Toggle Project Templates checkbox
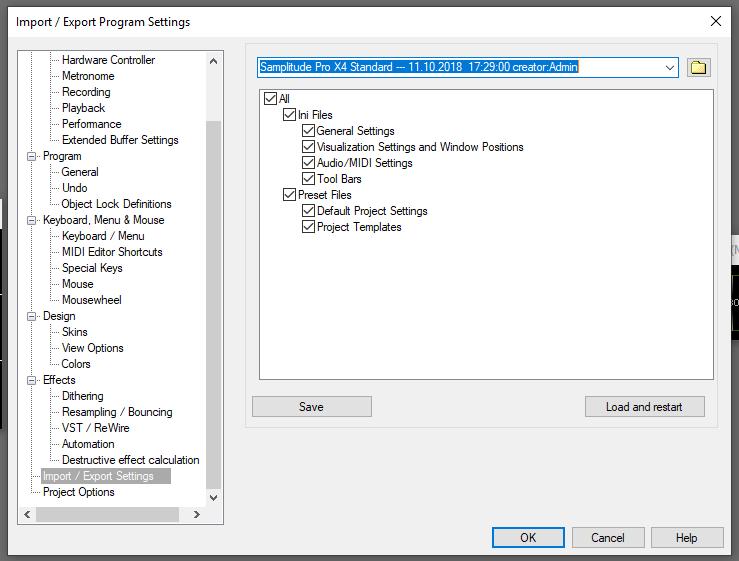Viewport: 739px width, 561px height. [308, 227]
